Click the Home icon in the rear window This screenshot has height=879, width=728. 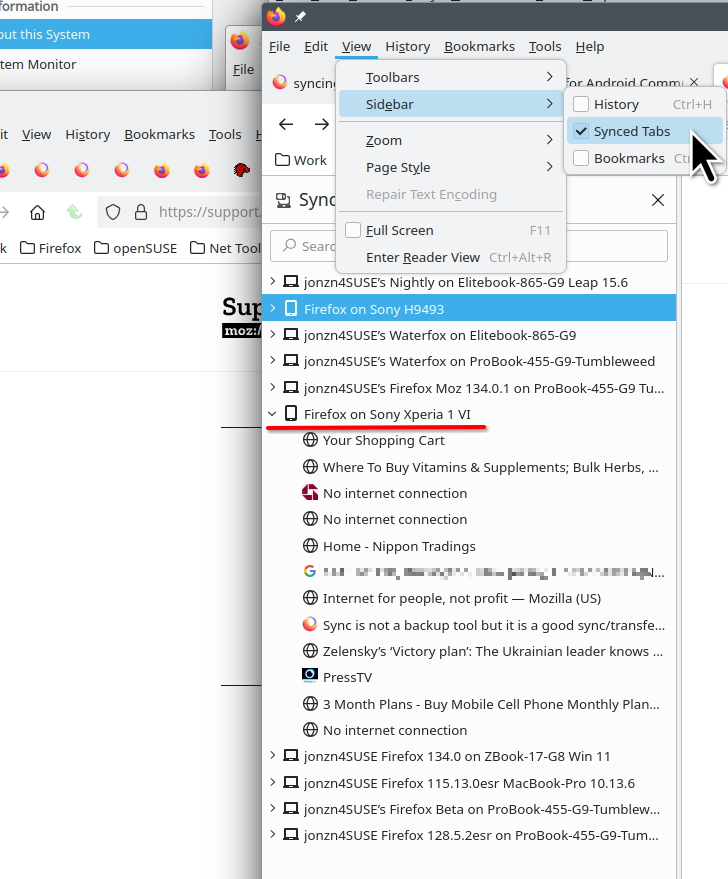click(x=38, y=212)
